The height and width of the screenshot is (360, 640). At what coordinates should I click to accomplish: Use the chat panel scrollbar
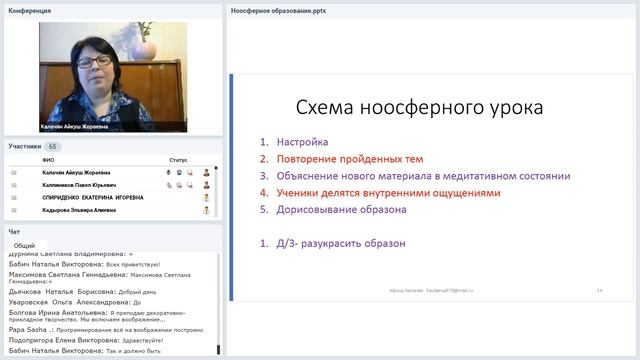218,304
